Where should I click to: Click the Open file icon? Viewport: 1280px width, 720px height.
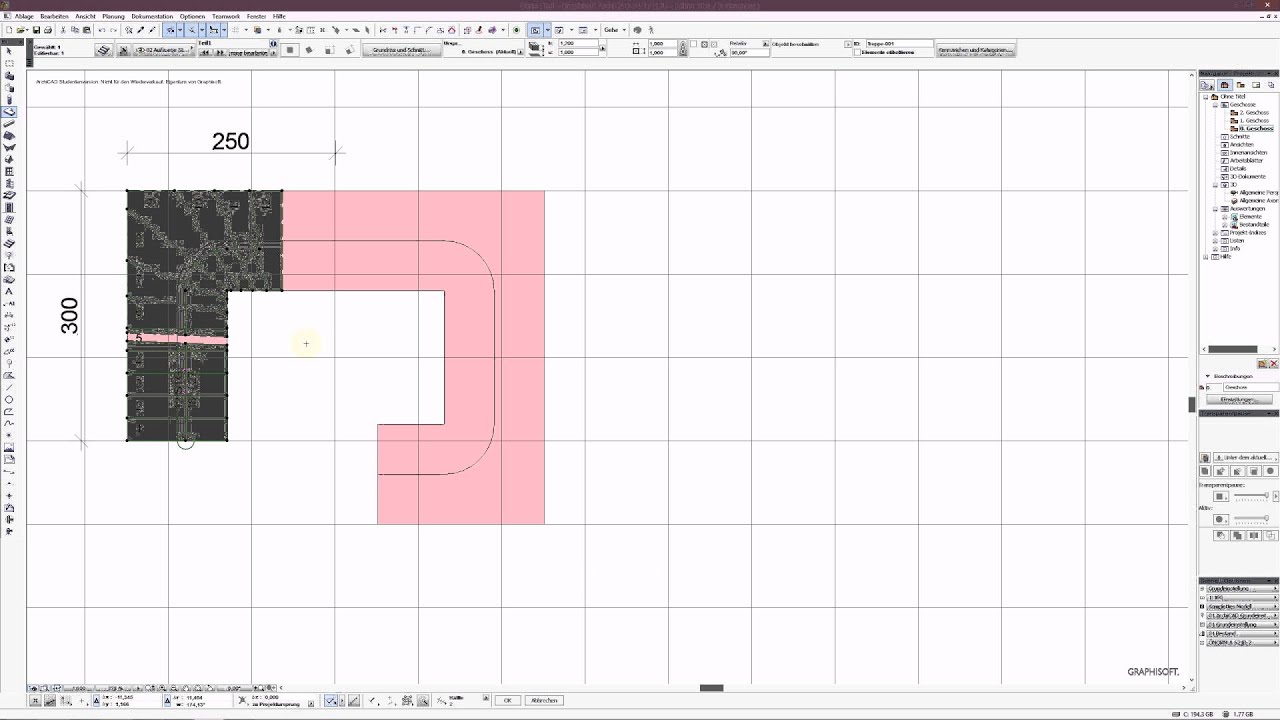[20, 30]
